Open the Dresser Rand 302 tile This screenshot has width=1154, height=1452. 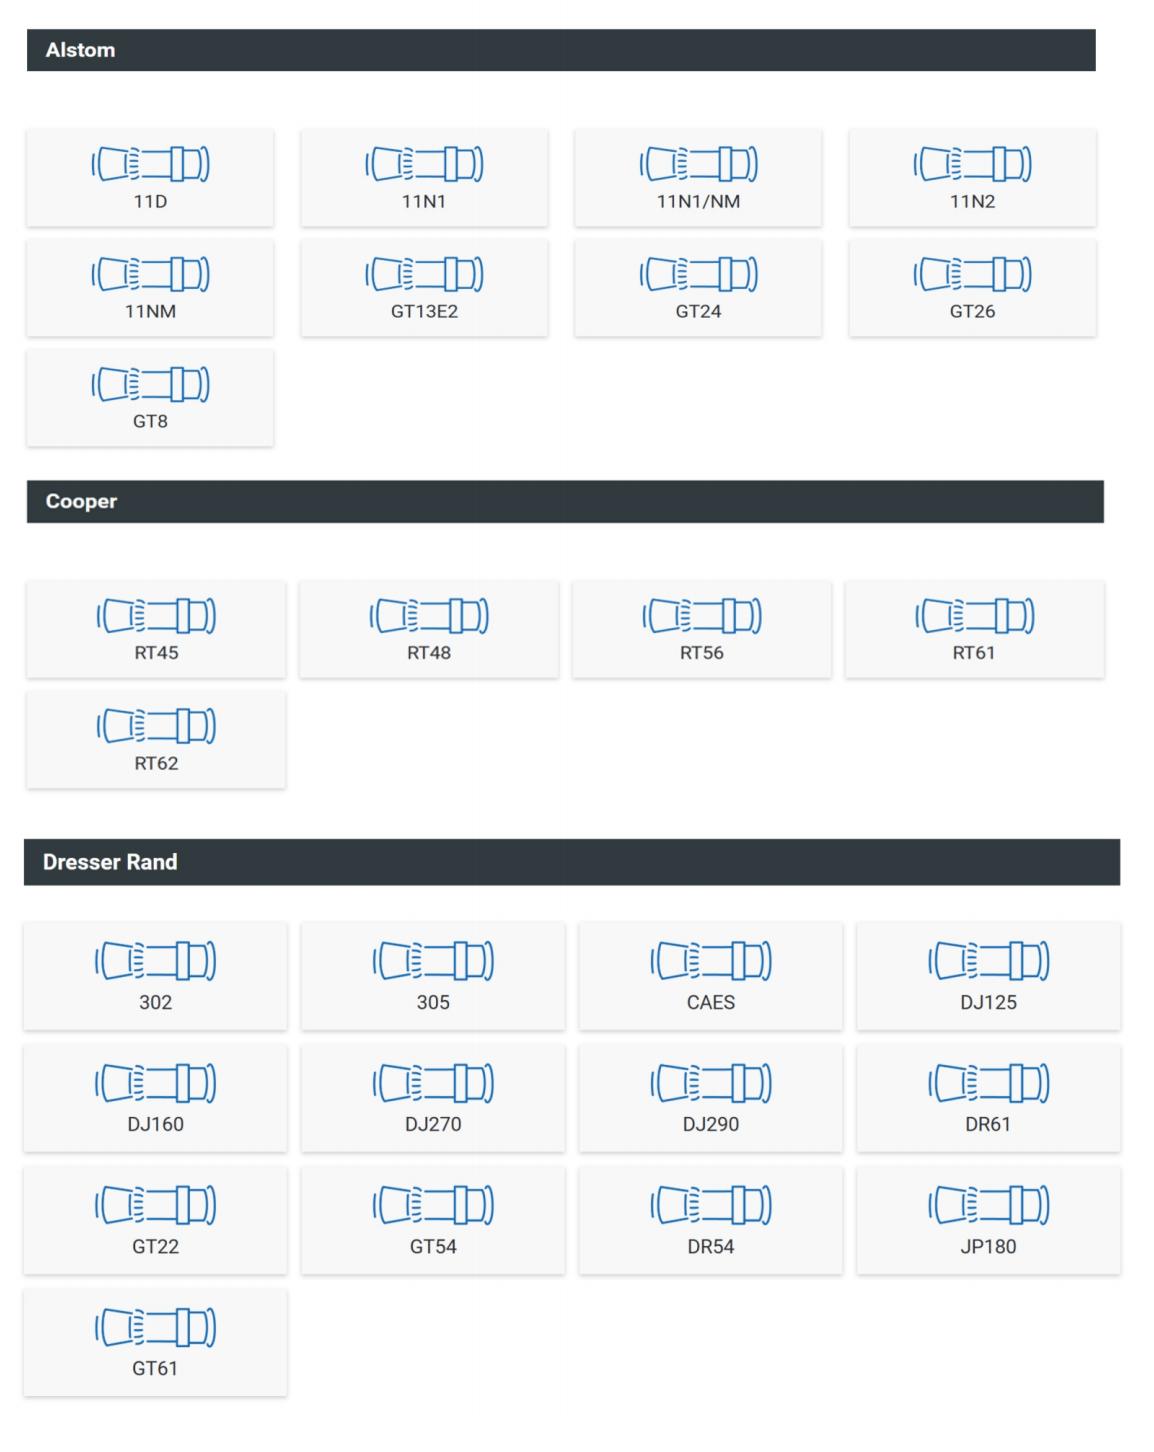(155, 977)
